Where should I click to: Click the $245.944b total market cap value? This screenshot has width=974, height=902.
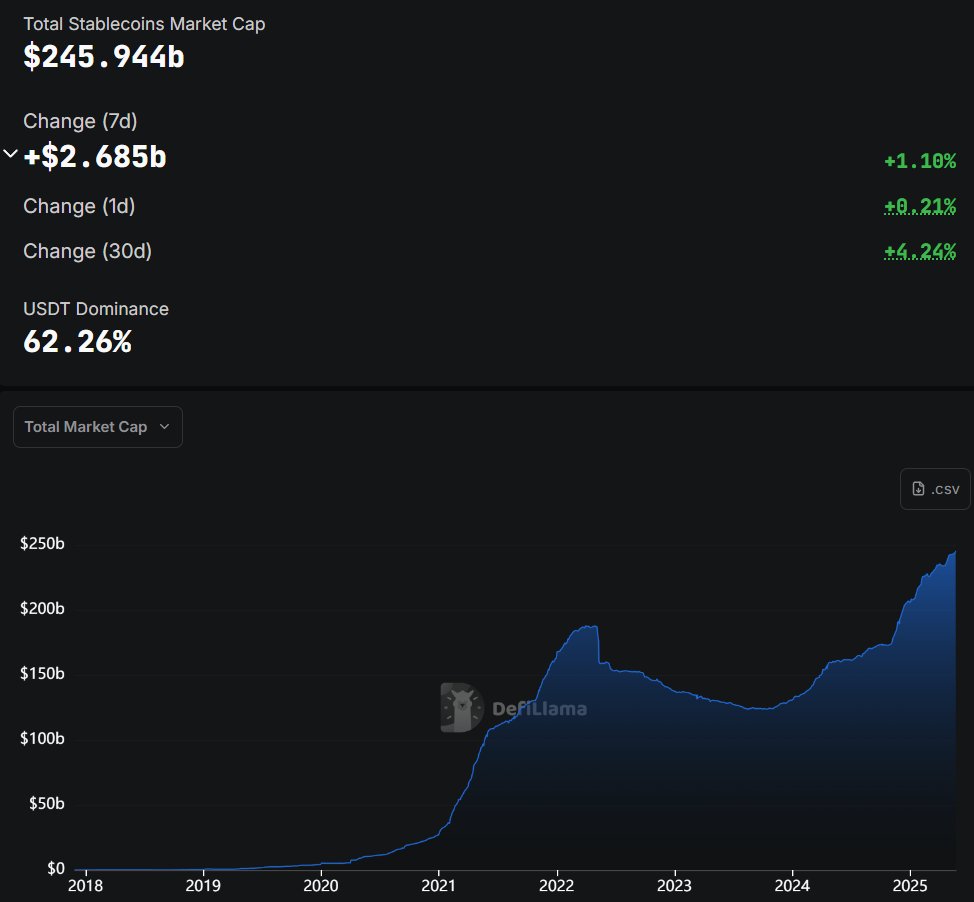coord(104,57)
